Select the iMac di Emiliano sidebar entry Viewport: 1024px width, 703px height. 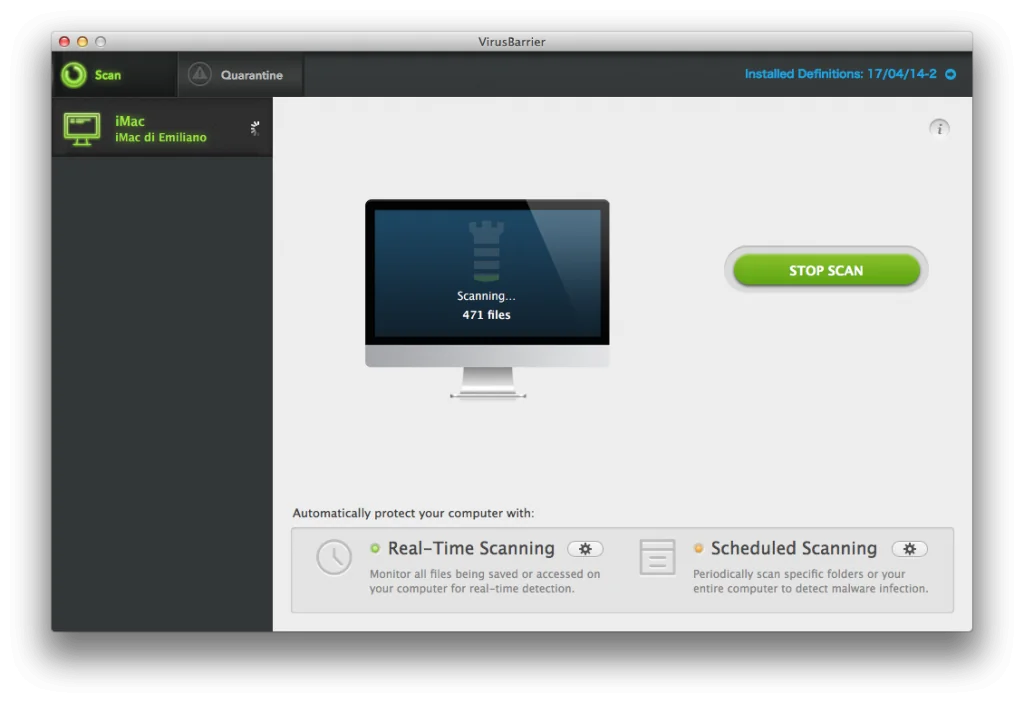click(160, 135)
